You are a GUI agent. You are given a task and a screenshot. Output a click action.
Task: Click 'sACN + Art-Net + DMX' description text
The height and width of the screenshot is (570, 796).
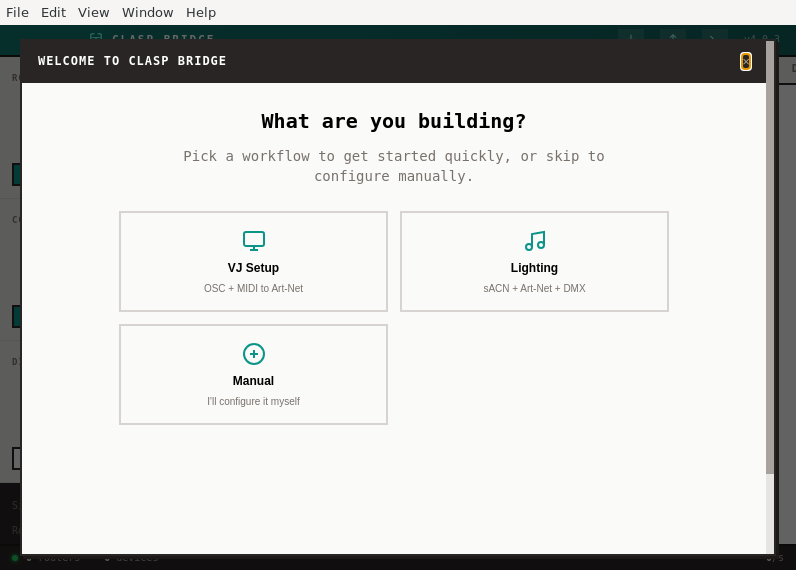point(534,288)
